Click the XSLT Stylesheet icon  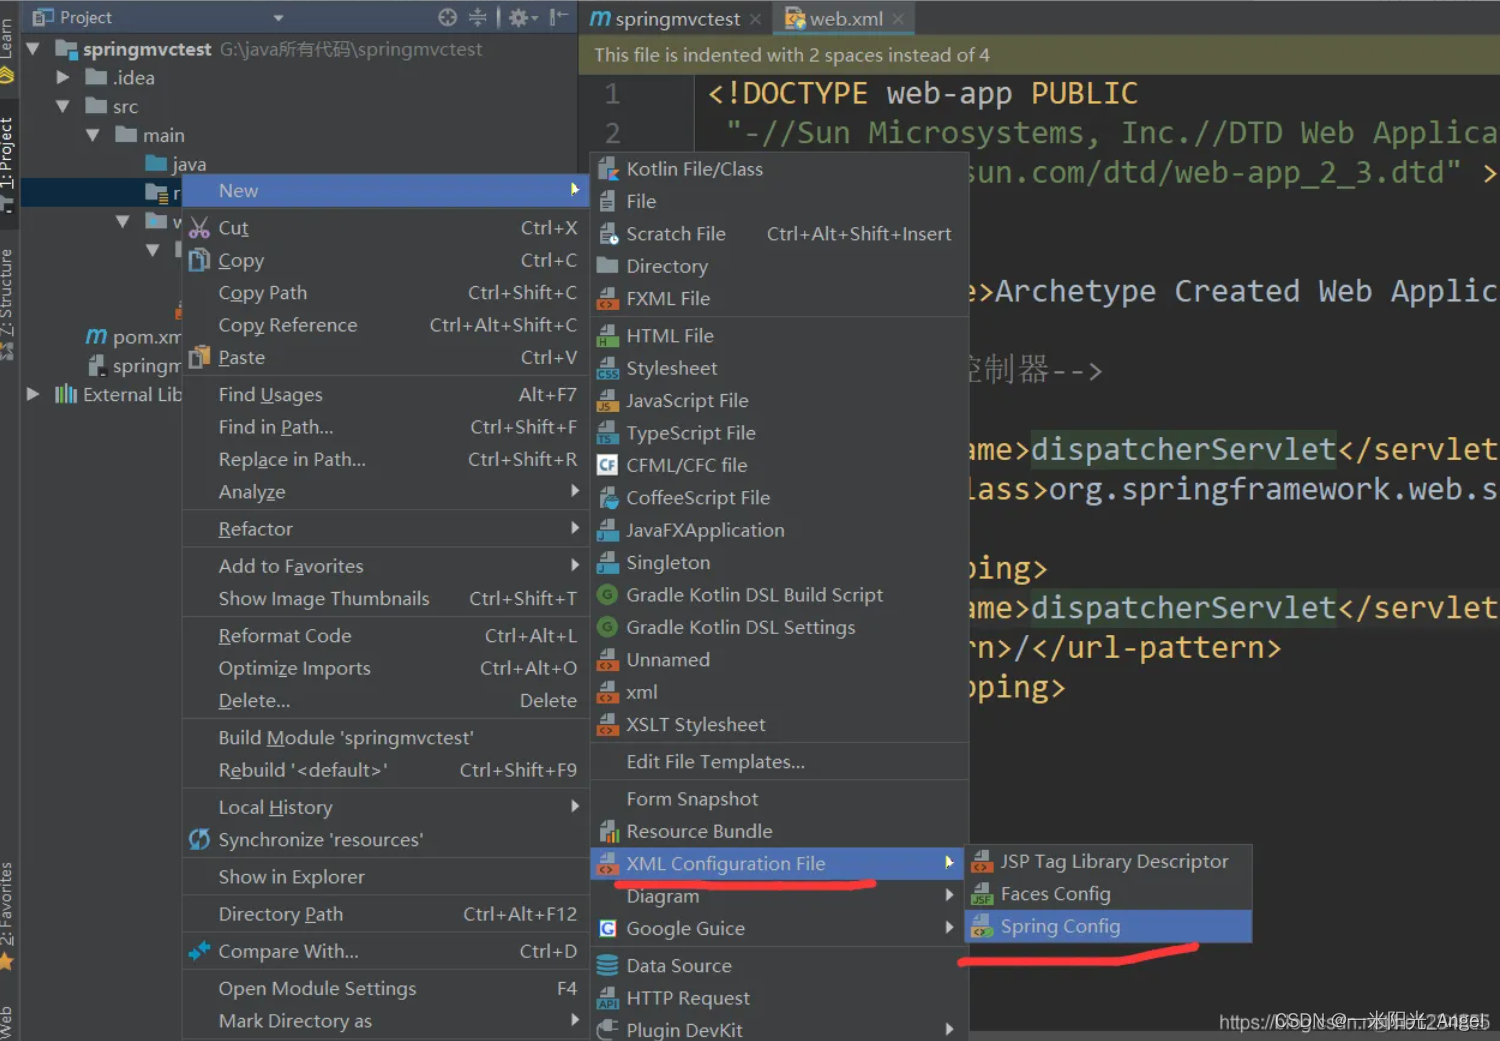(x=607, y=725)
